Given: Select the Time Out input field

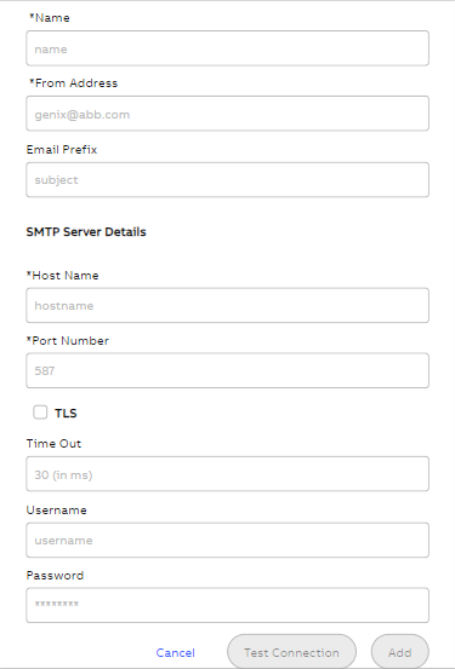Looking at the screenshot, I should [x=228, y=474].
